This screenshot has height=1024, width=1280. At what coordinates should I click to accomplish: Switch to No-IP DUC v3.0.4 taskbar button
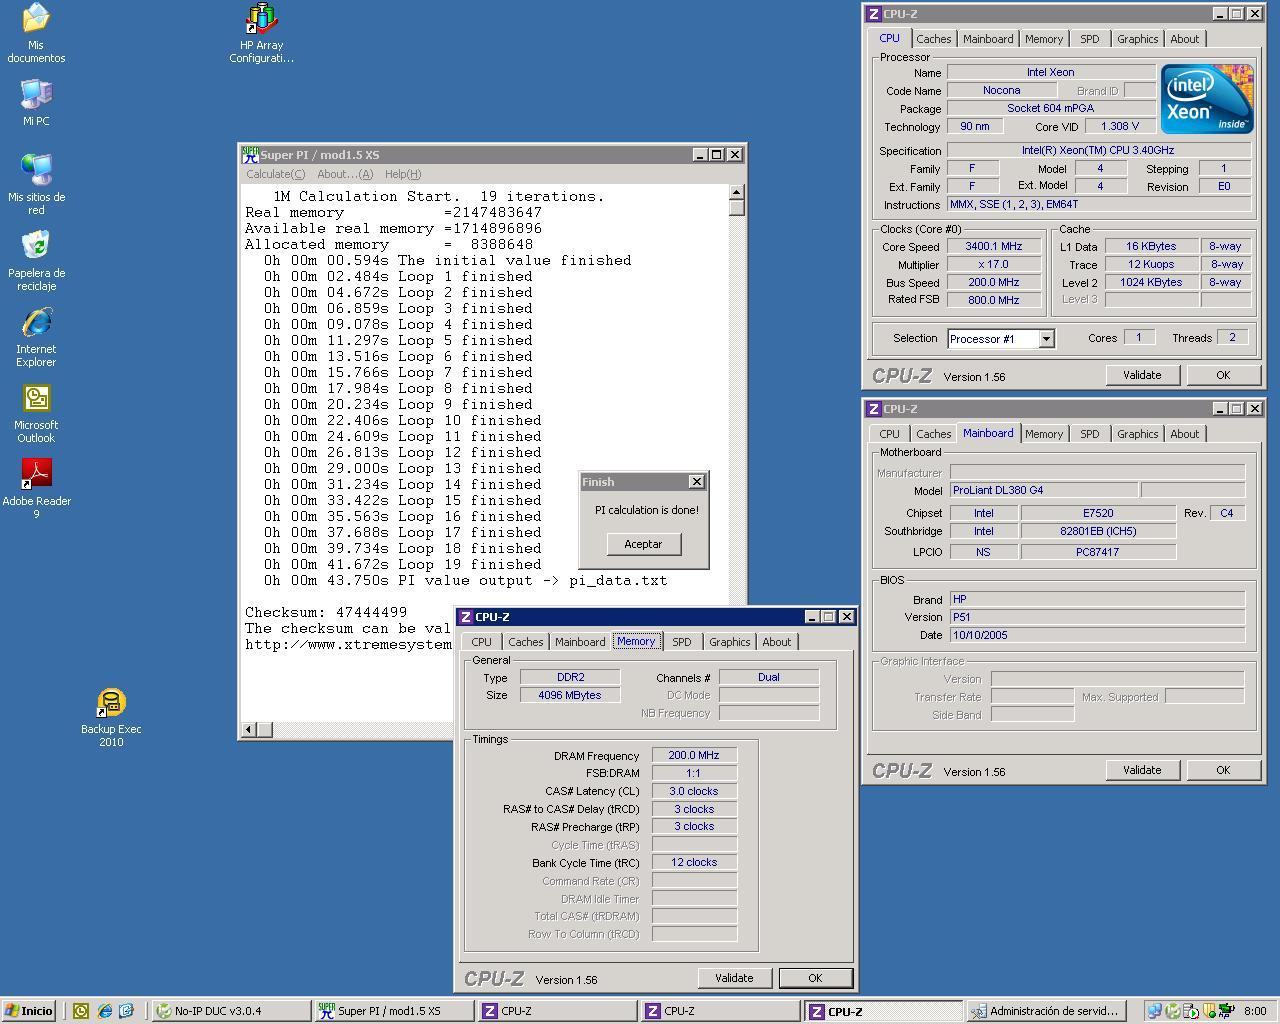coord(231,1011)
